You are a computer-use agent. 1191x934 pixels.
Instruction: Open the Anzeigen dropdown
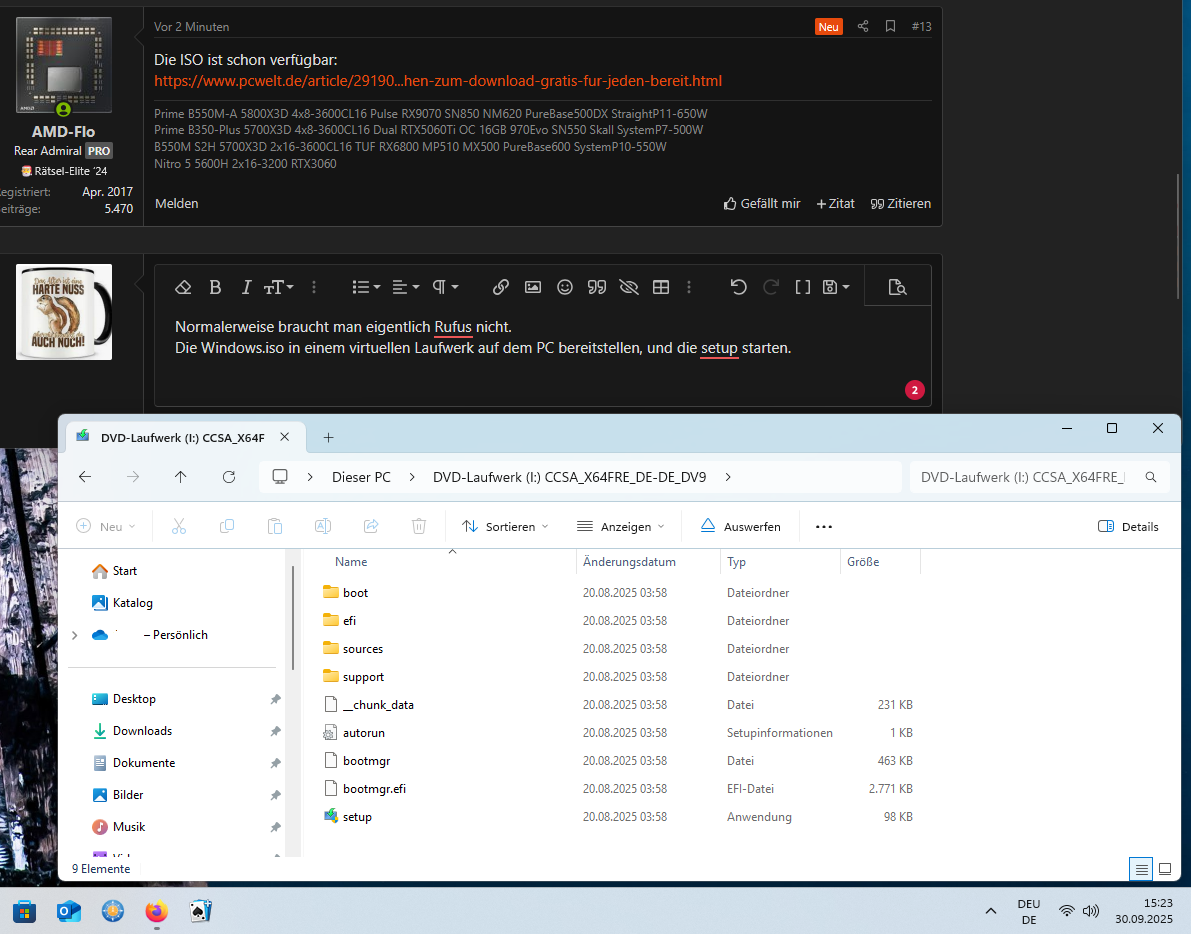[x=621, y=526]
